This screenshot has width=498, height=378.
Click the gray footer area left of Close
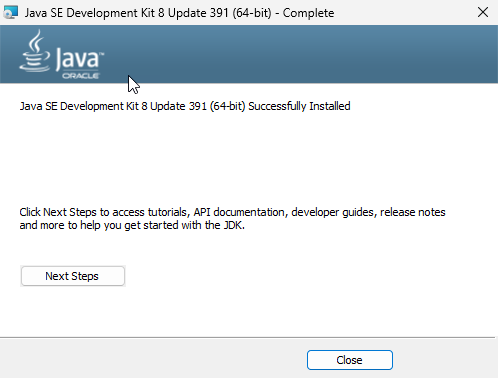(150, 358)
